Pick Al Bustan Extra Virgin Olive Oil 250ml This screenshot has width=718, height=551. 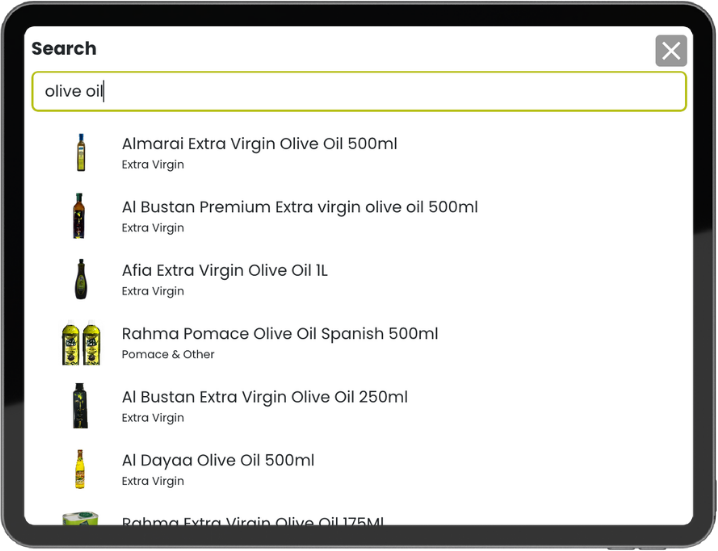(x=264, y=397)
